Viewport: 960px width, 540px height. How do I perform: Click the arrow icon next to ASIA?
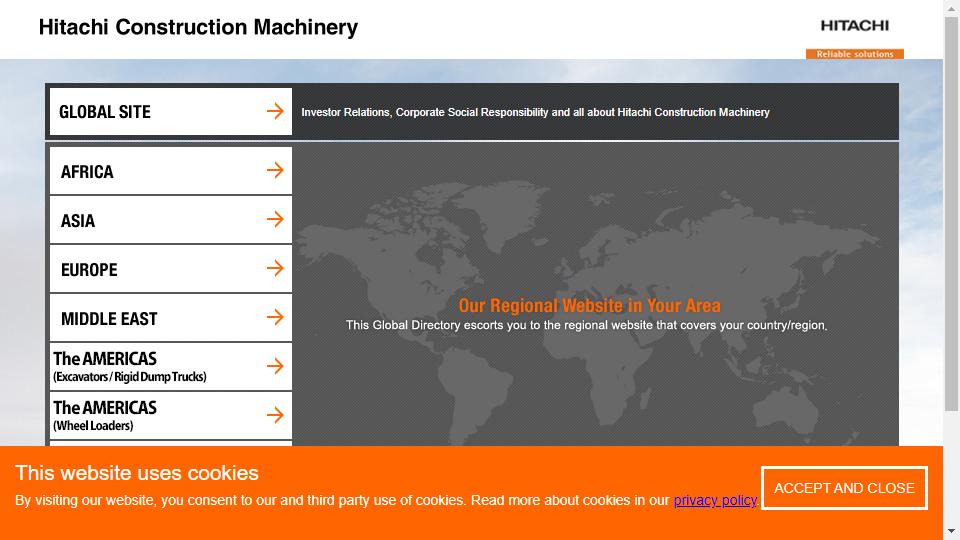point(275,219)
